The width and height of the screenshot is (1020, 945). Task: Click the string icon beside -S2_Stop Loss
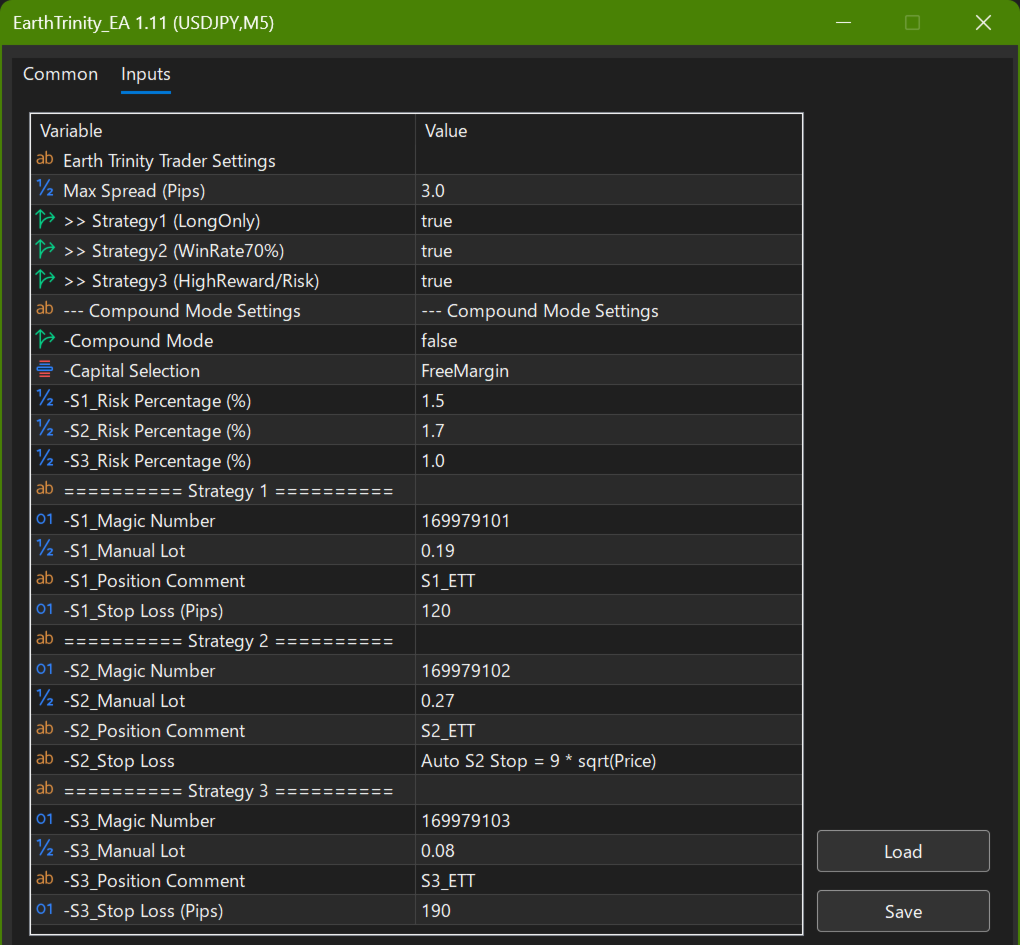45,759
